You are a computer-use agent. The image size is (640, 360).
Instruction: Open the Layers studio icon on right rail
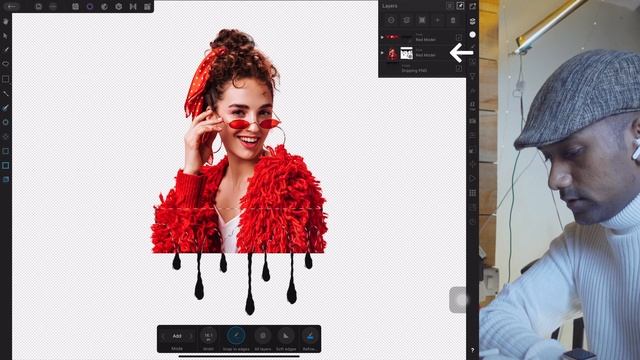pyautogui.click(x=473, y=21)
